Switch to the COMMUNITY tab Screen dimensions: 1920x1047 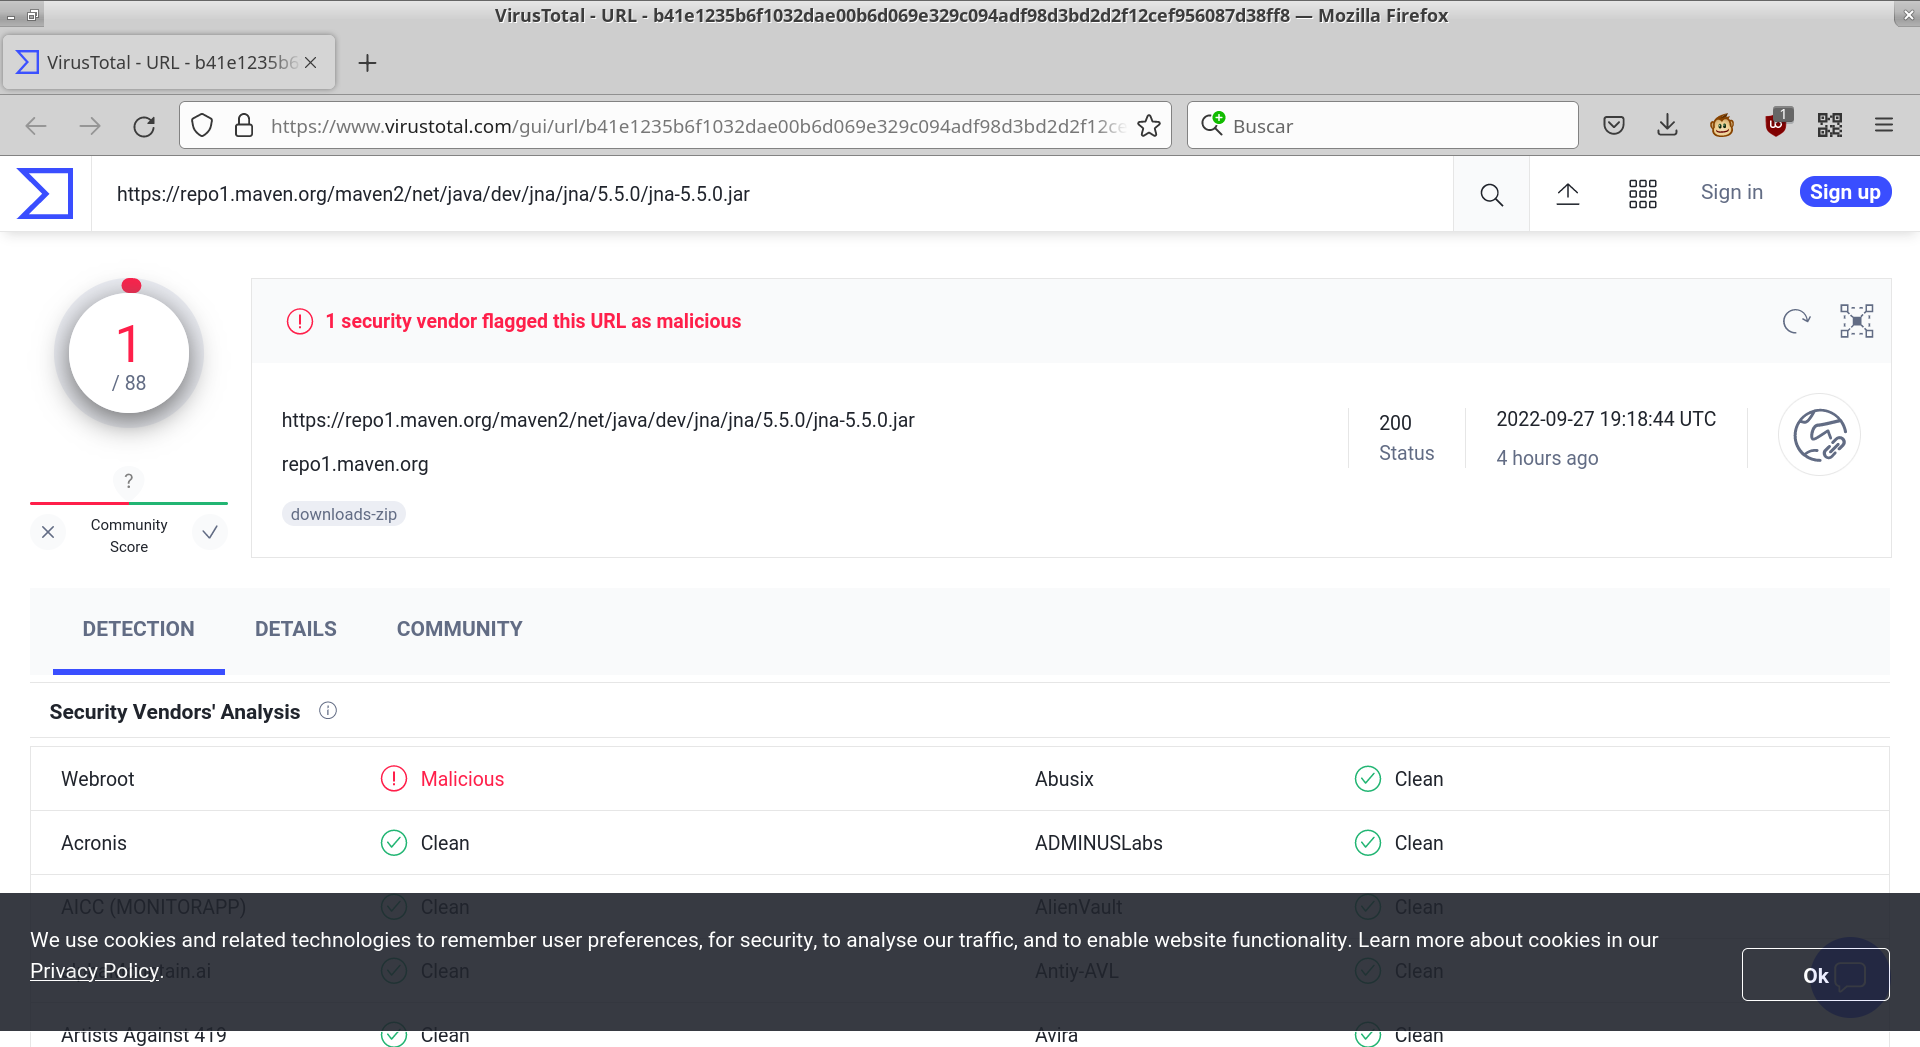coord(459,628)
